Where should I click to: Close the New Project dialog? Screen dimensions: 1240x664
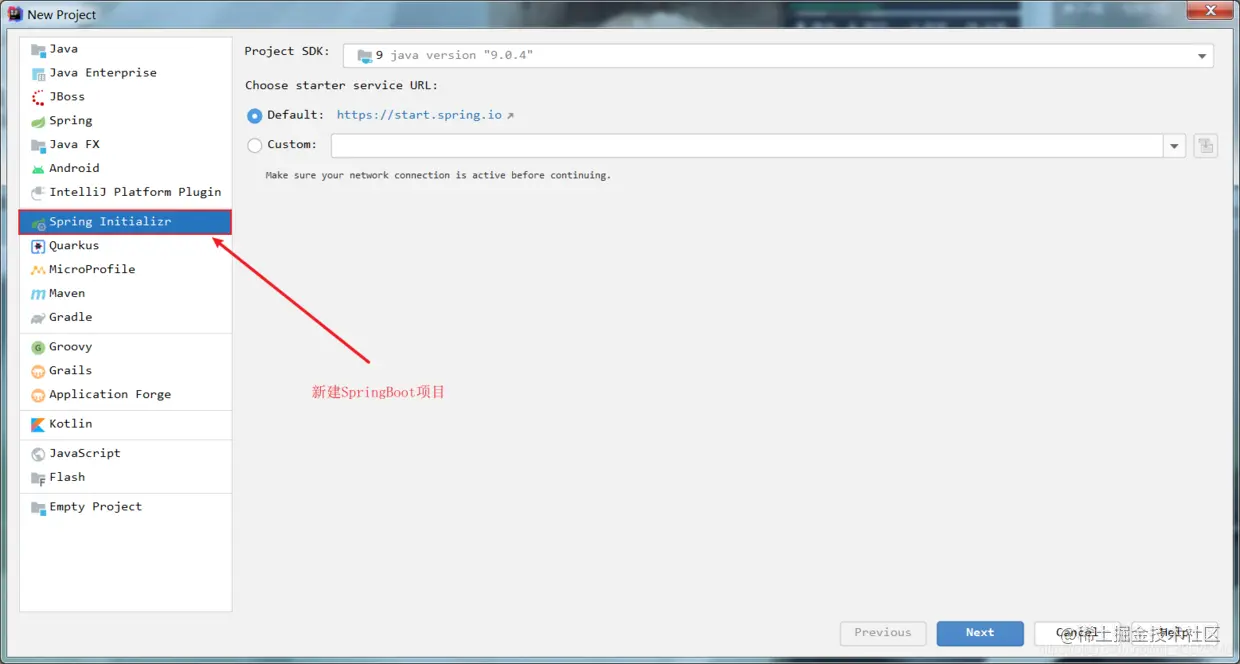[1210, 10]
